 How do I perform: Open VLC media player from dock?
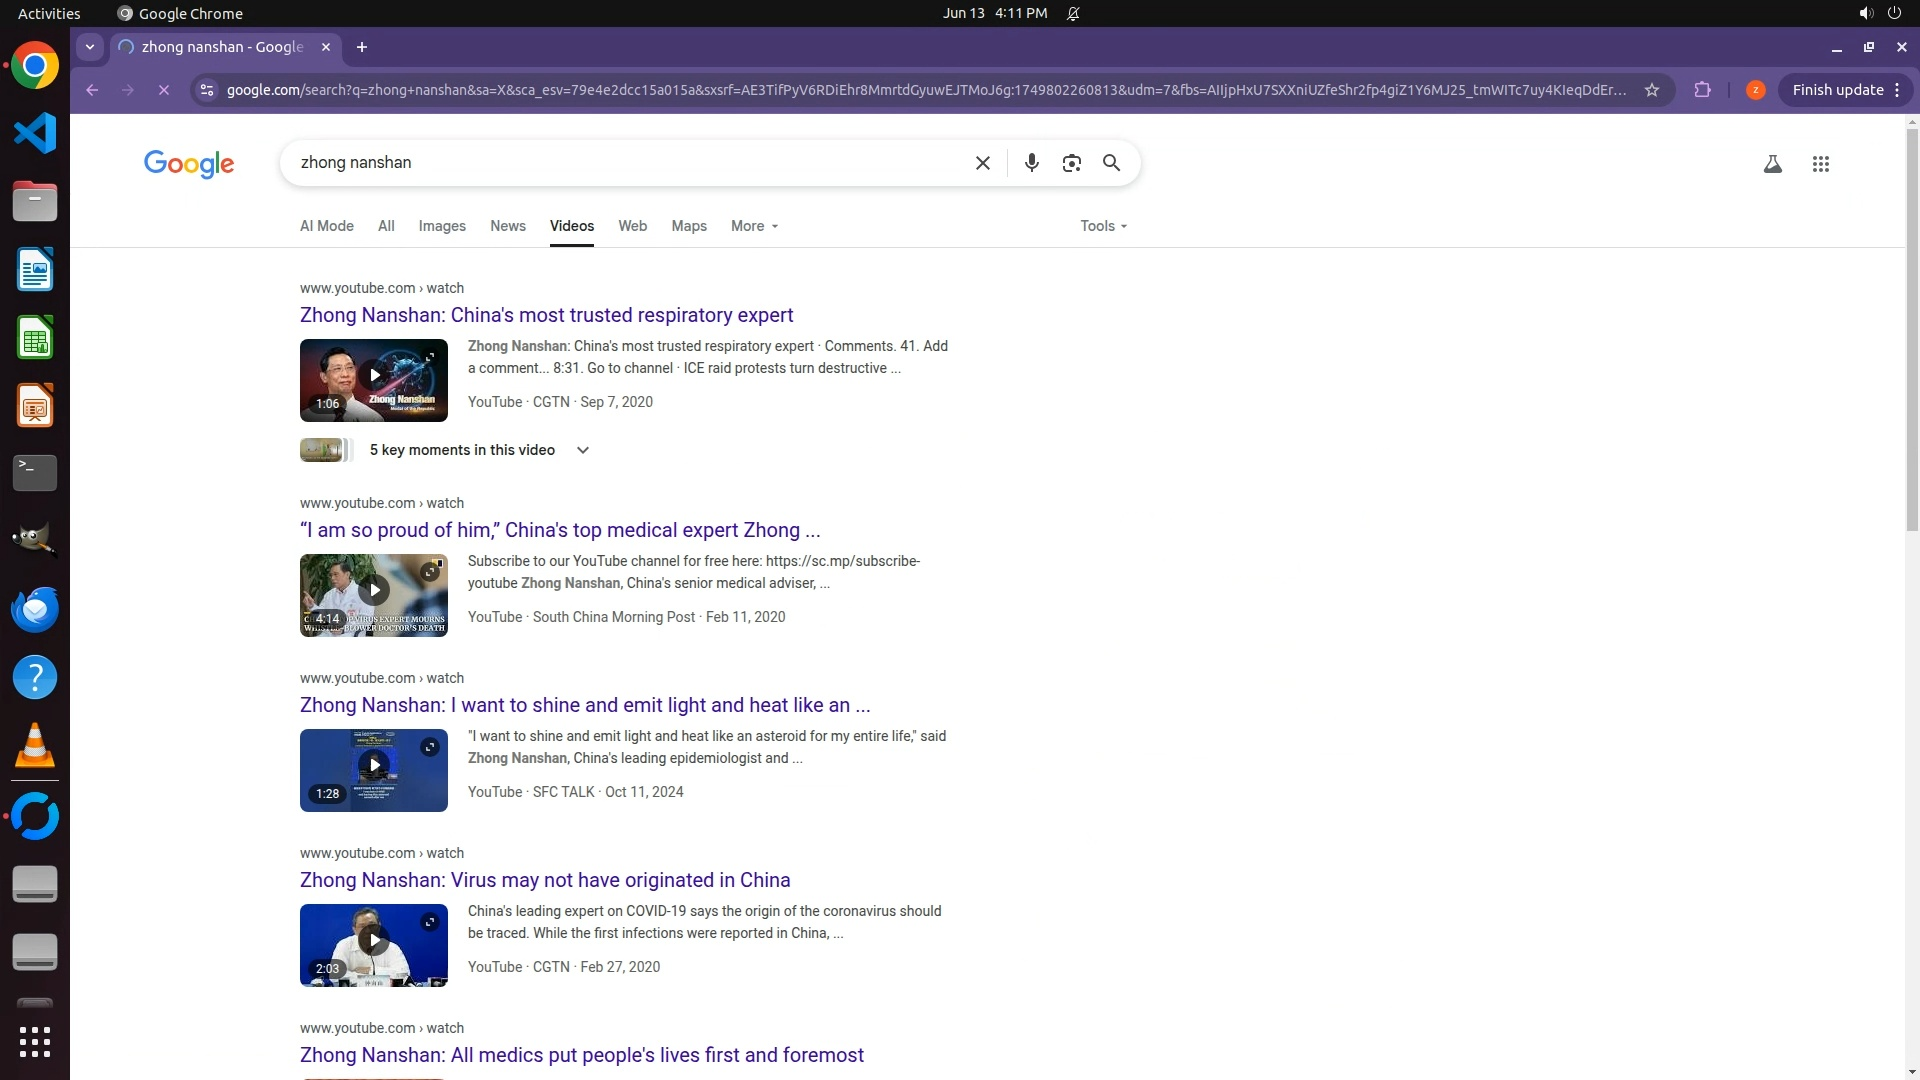pos(35,746)
